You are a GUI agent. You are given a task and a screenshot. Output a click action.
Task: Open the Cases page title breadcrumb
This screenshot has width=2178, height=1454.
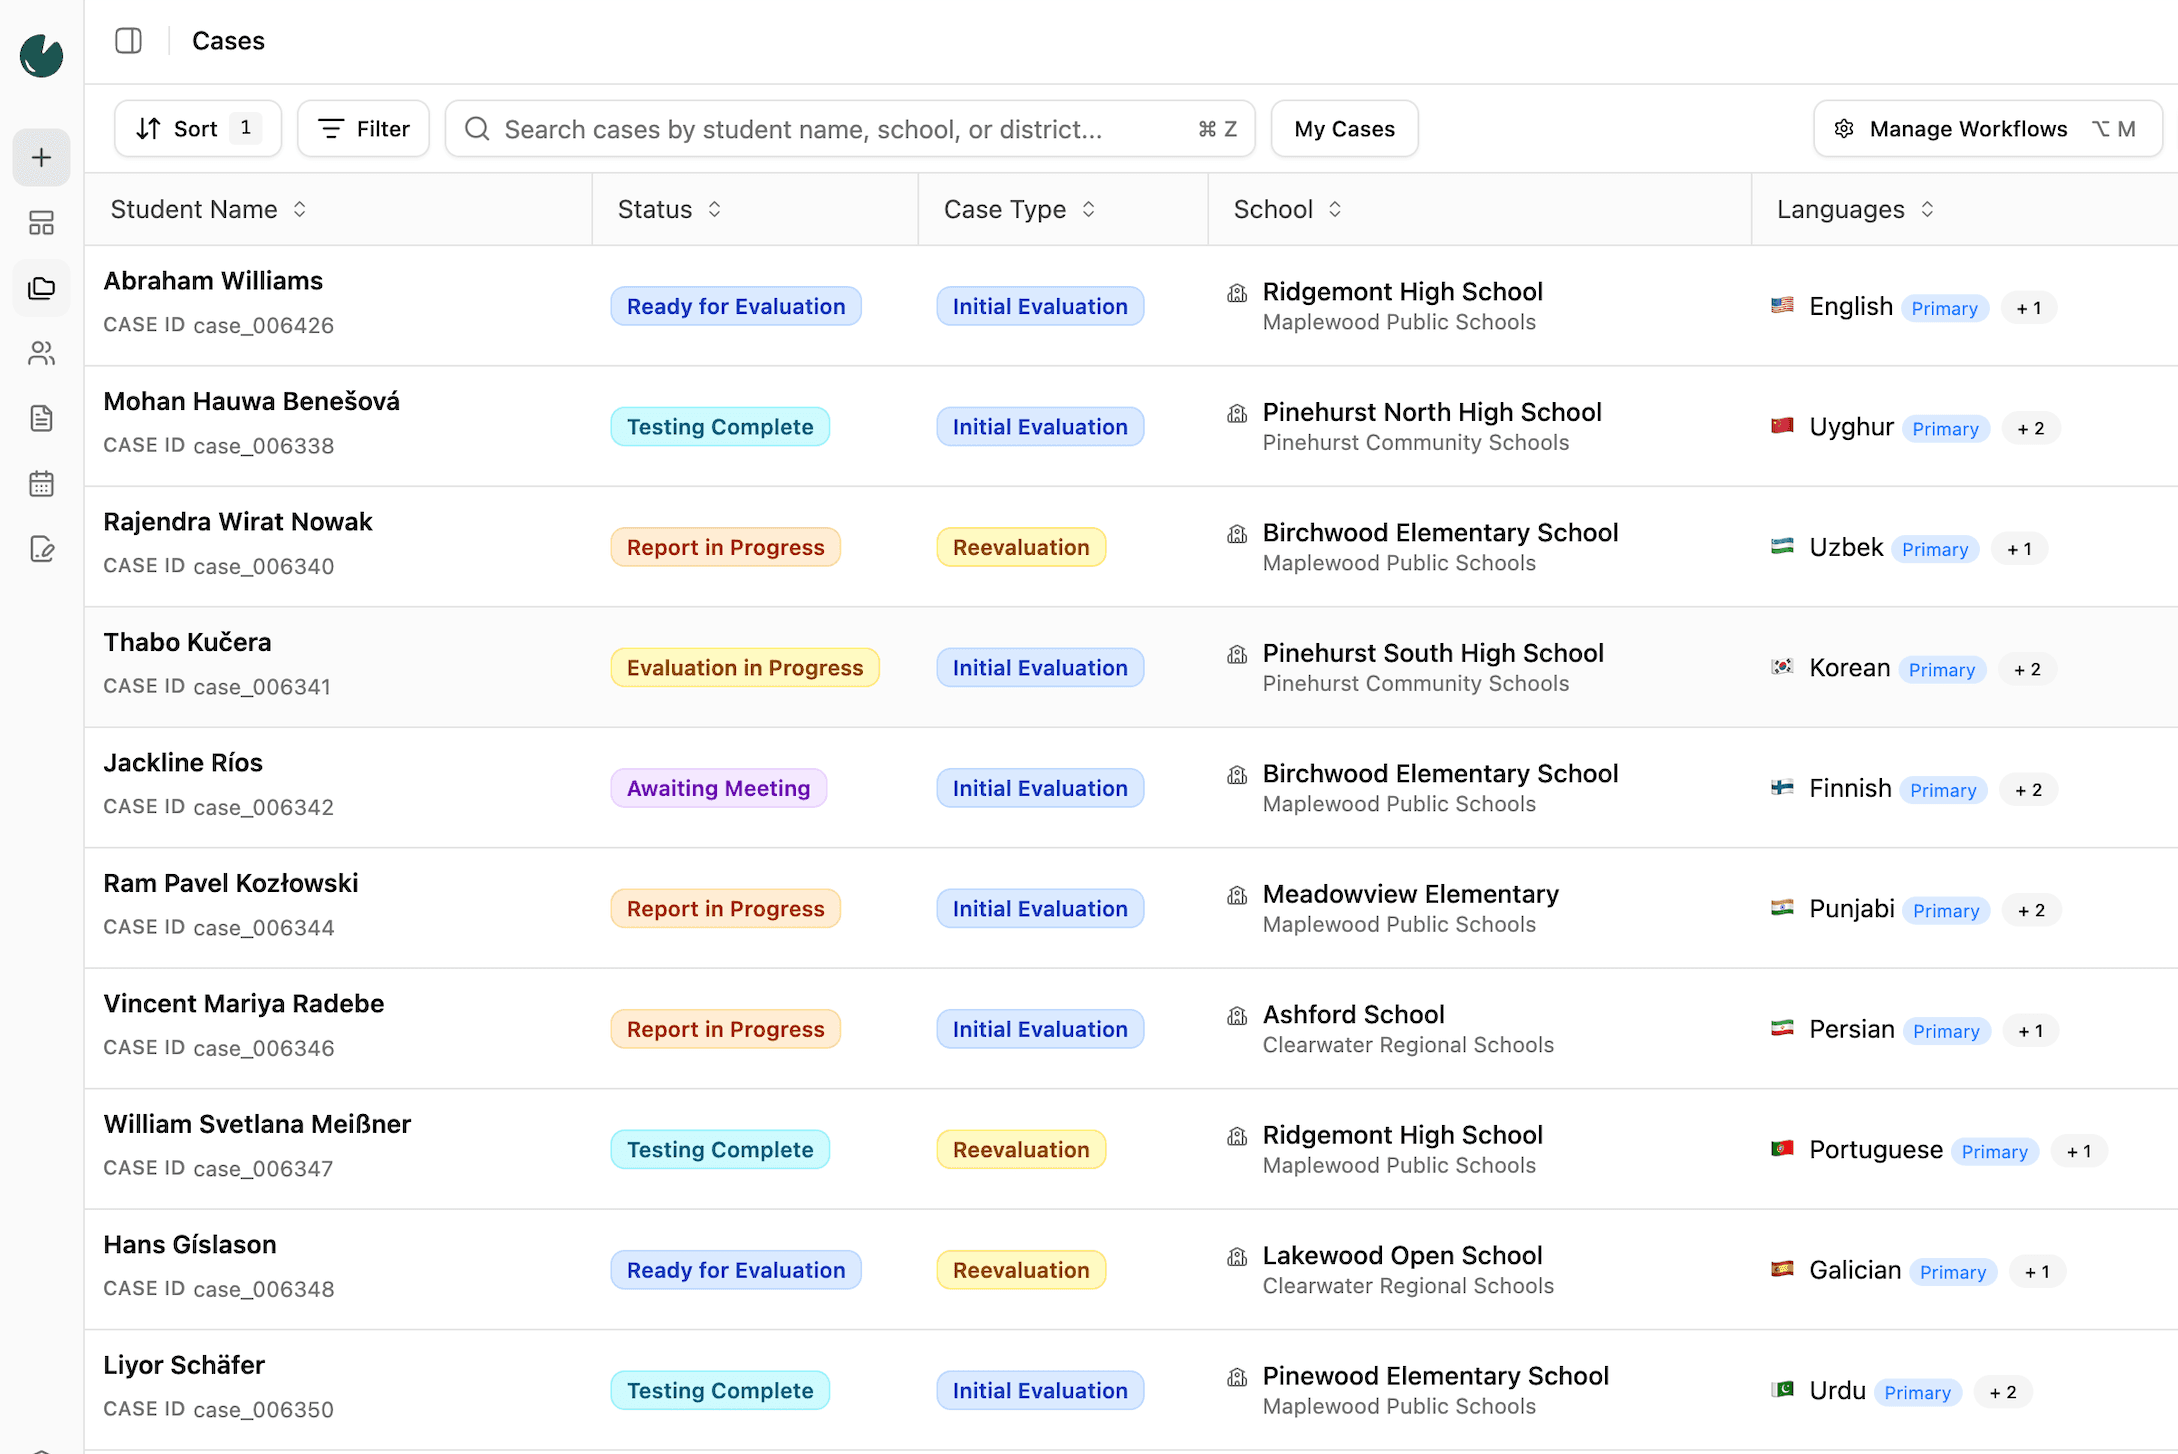click(228, 41)
